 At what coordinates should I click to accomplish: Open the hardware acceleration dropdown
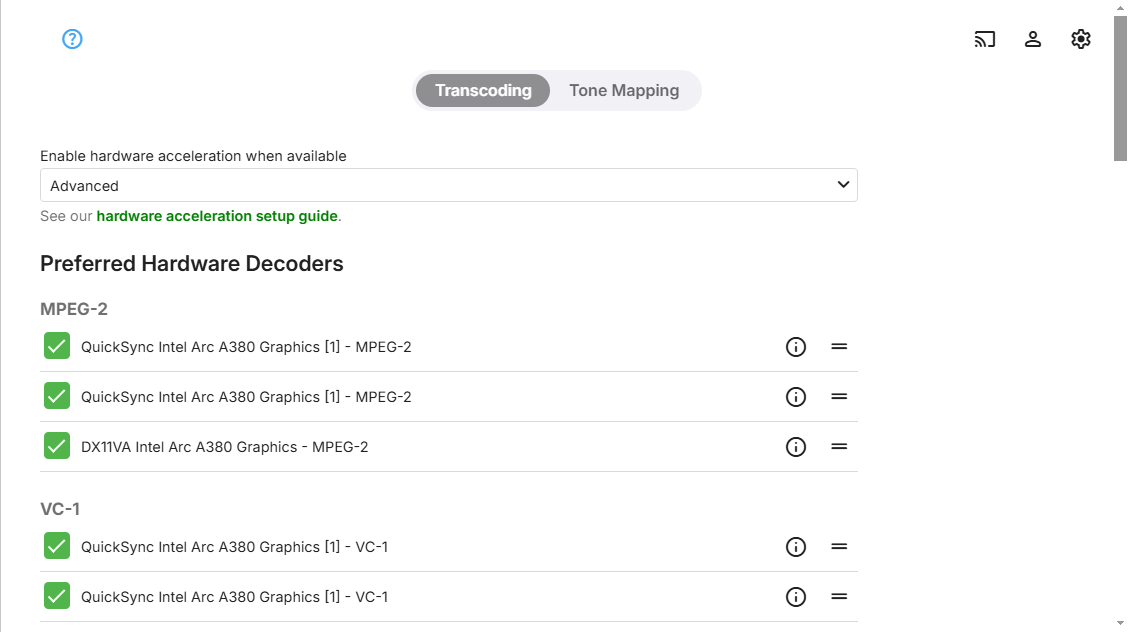[448, 185]
